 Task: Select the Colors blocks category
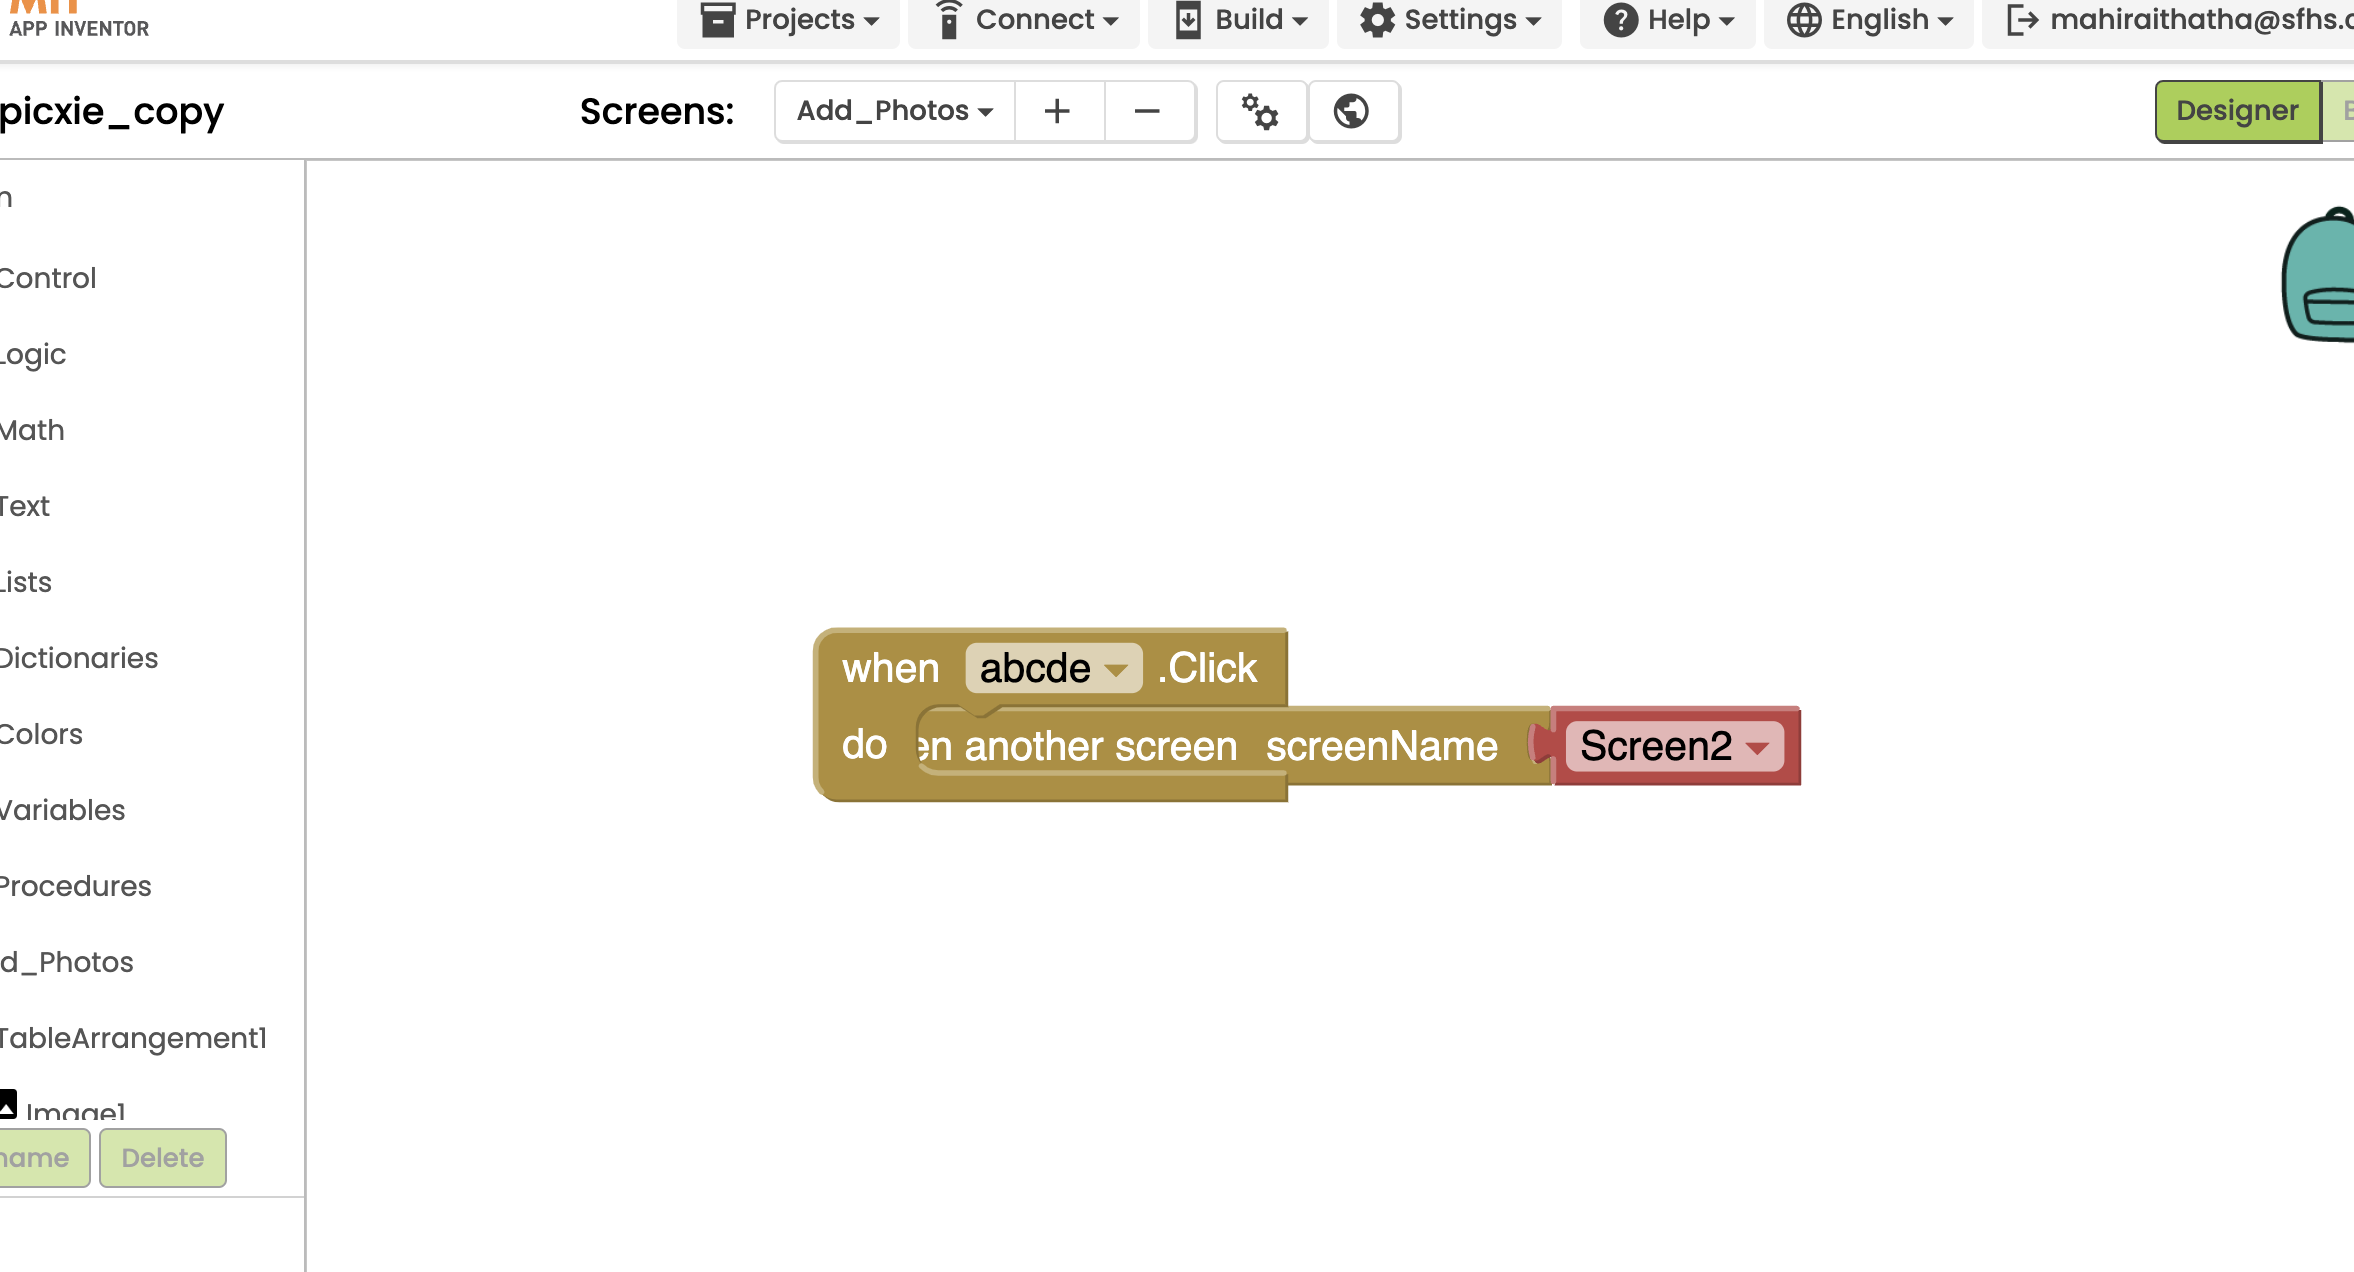click(x=42, y=734)
